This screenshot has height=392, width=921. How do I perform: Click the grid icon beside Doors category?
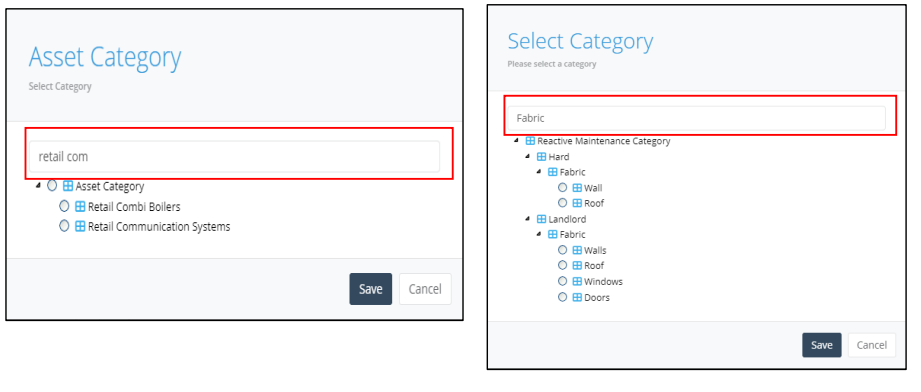click(x=577, y=297)
